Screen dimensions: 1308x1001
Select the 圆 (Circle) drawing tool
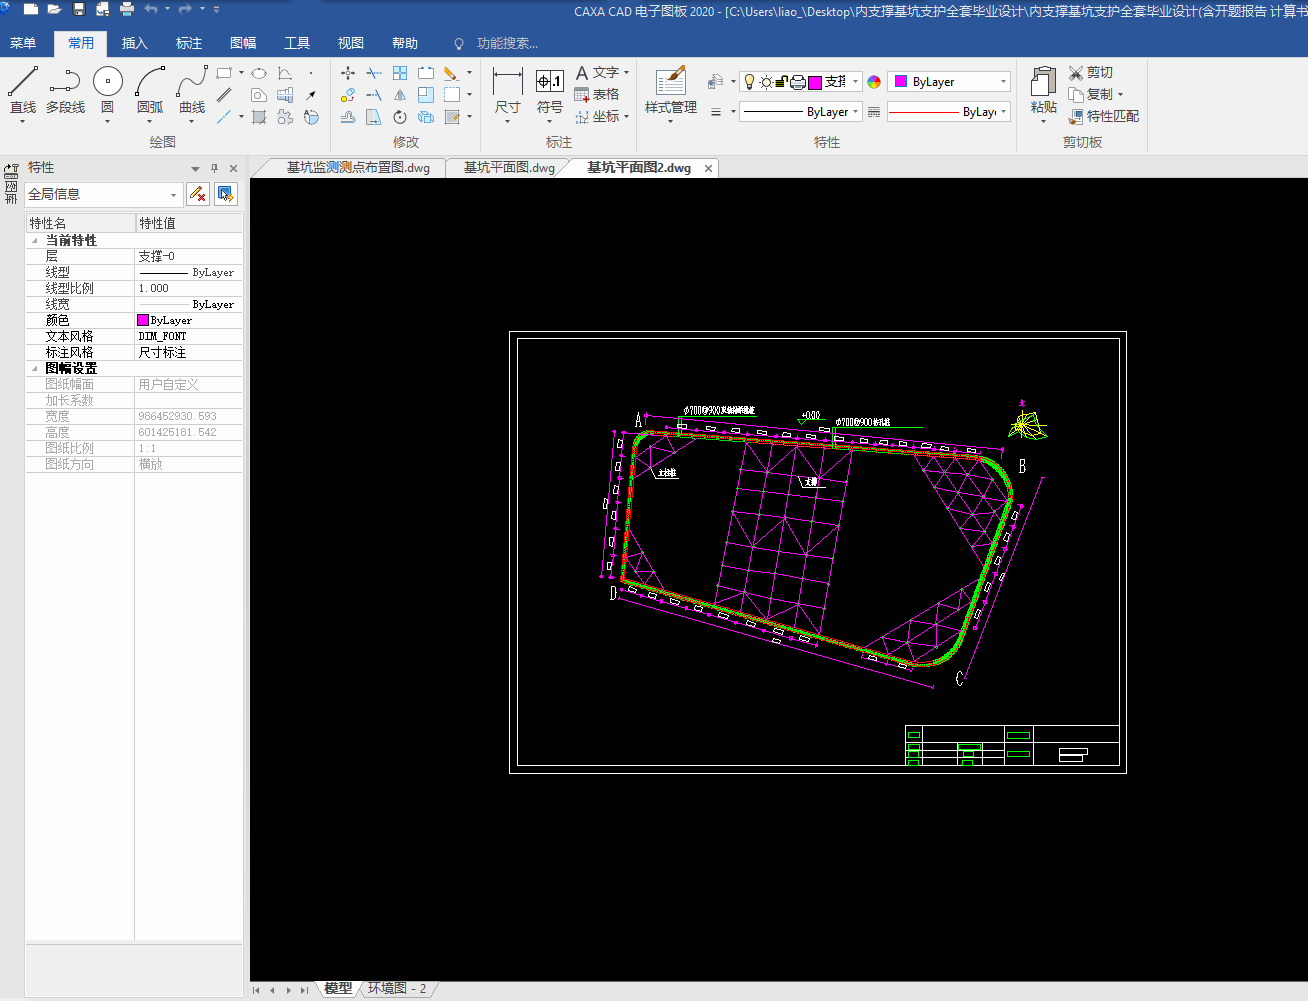(107, 90)
